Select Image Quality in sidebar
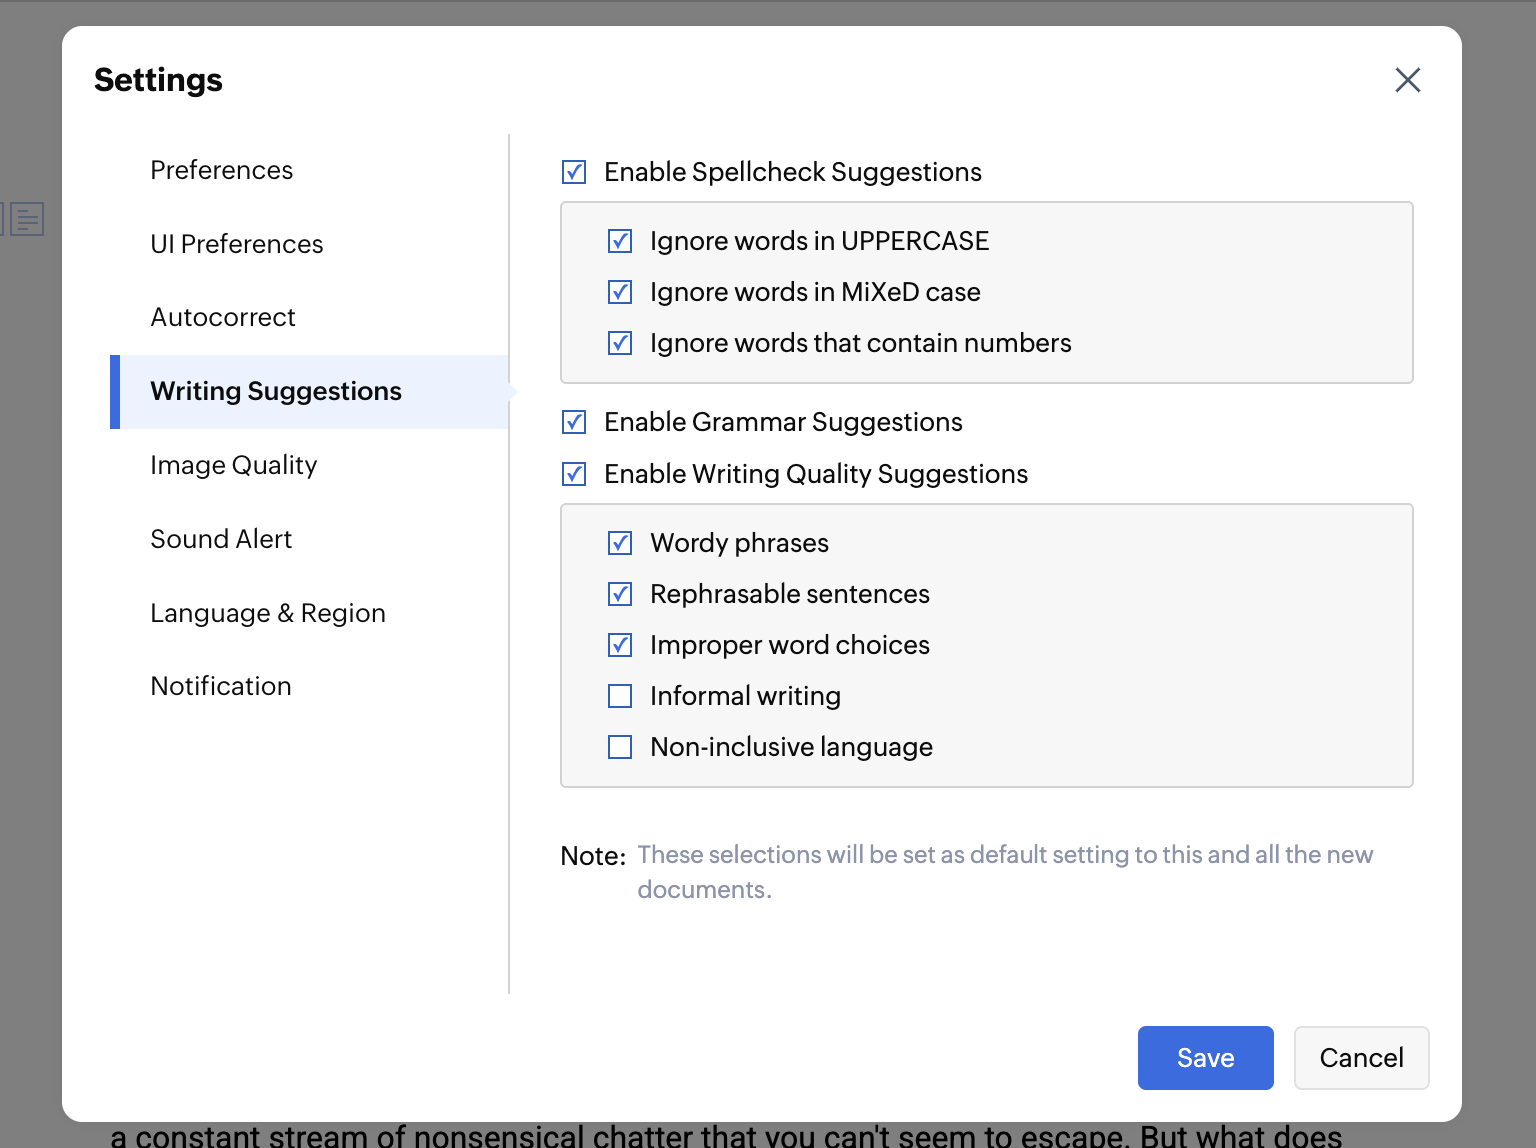 [x=233, y=465]
